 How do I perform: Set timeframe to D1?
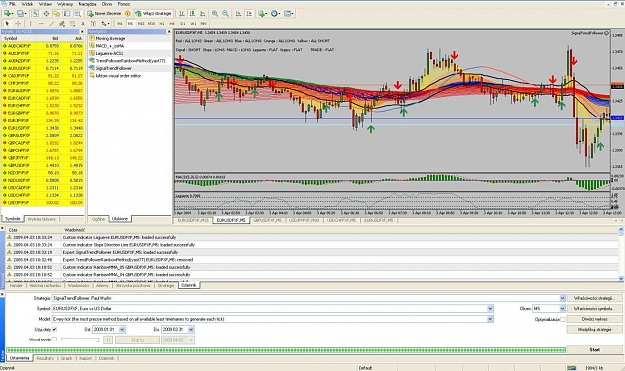pos(183,24)
